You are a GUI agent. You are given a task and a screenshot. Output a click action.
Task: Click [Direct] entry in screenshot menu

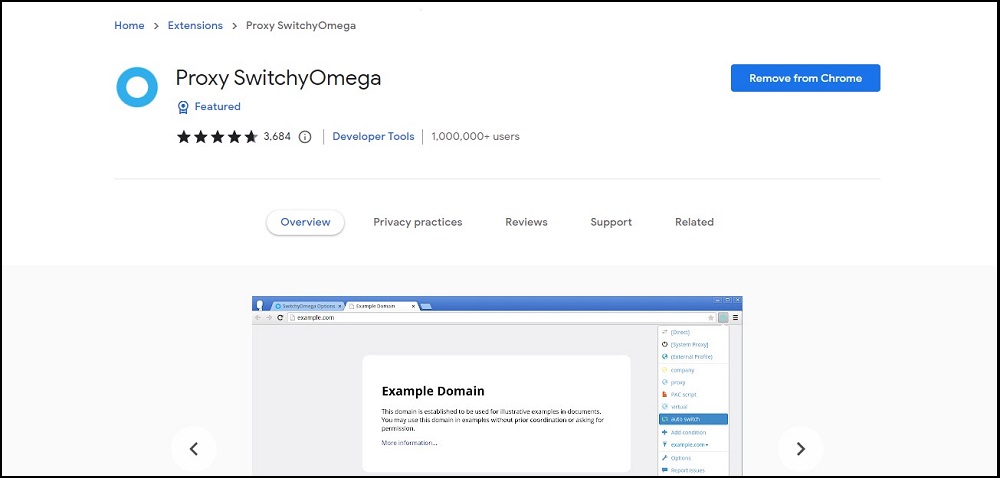pos(680,332)
